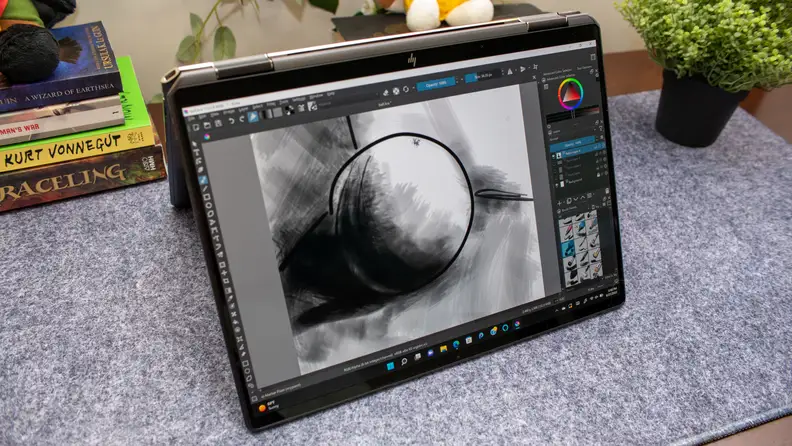The height and width of the screenshot is (446, 792).
Task: Reload the original brush preset
Action: coord(406,89)
